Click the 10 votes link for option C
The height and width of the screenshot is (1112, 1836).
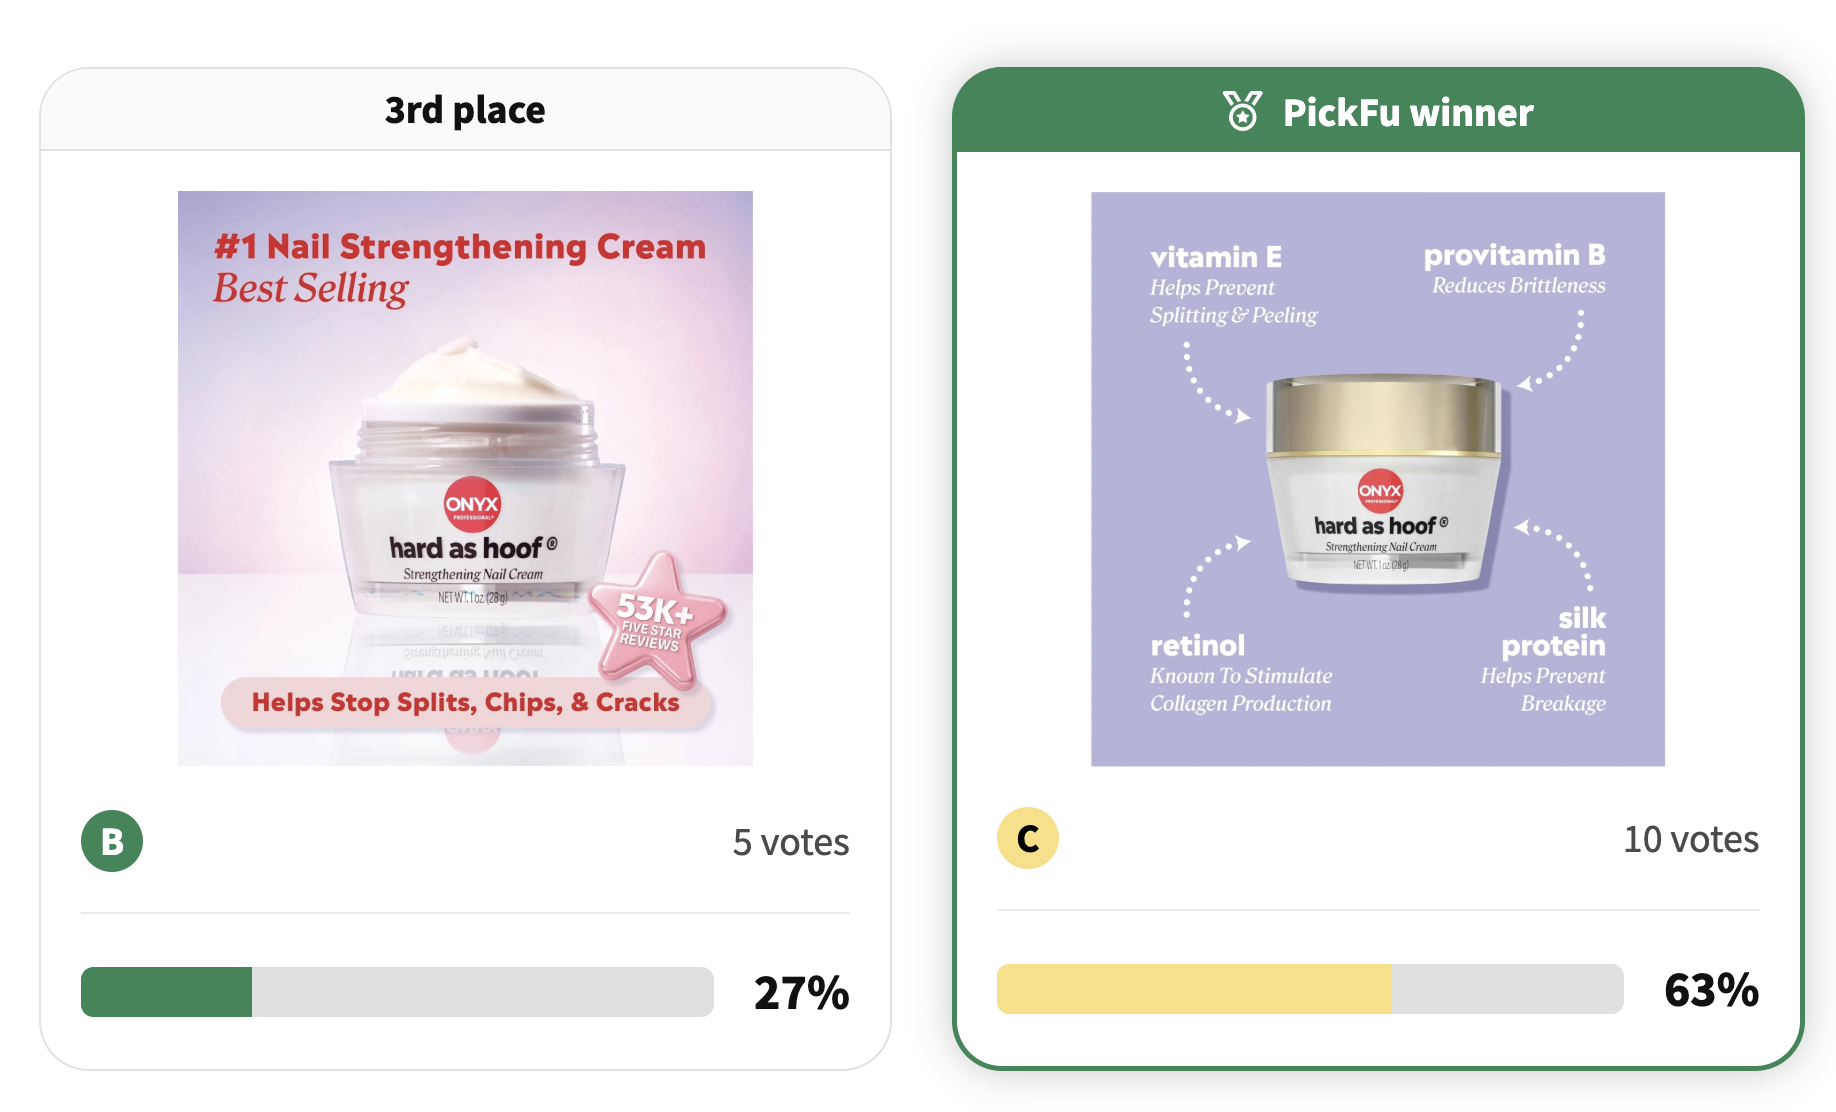point(1690,839)
